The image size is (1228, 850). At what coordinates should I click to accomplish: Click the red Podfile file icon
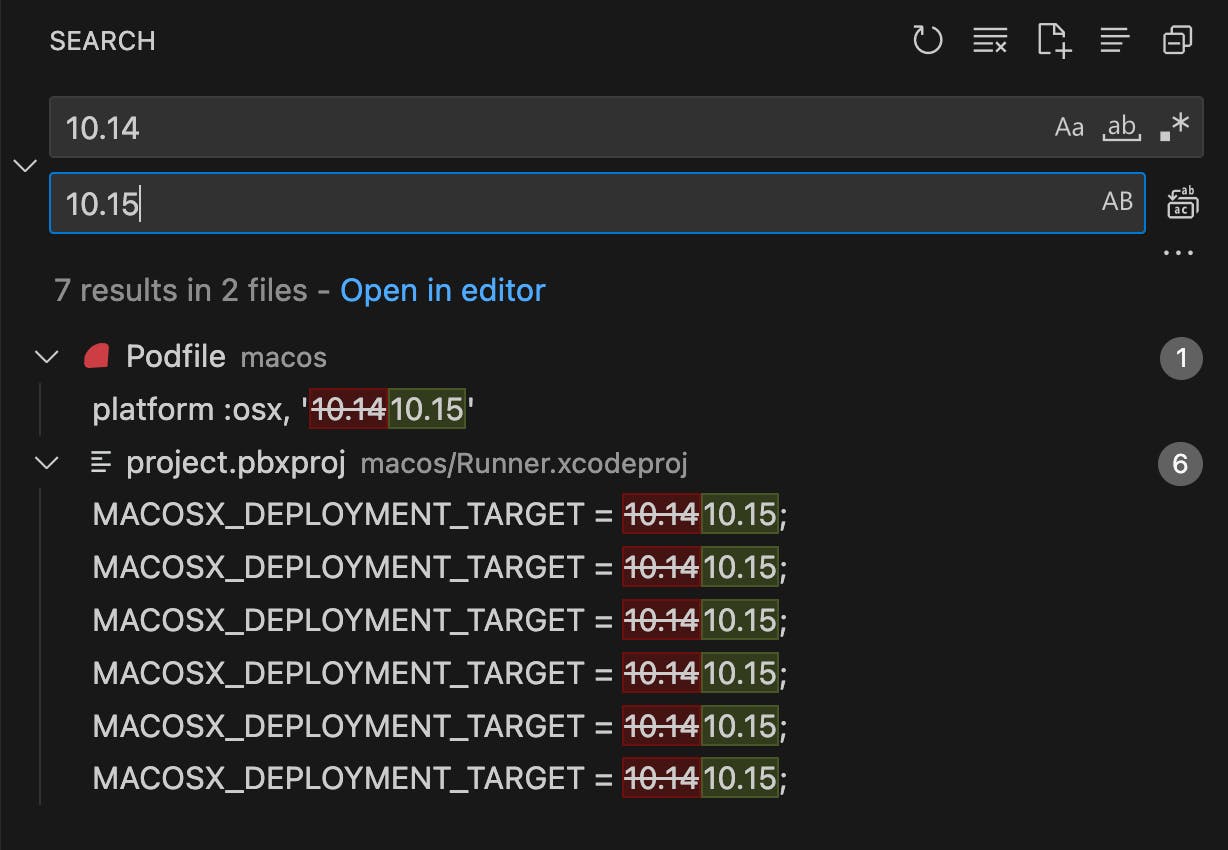point(97,356)
